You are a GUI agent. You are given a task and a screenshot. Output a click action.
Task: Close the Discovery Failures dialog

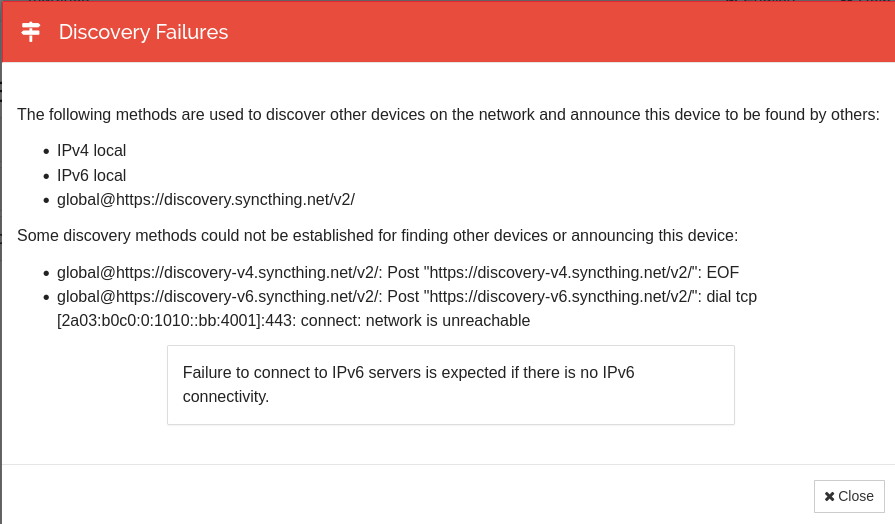click(849, 496)
